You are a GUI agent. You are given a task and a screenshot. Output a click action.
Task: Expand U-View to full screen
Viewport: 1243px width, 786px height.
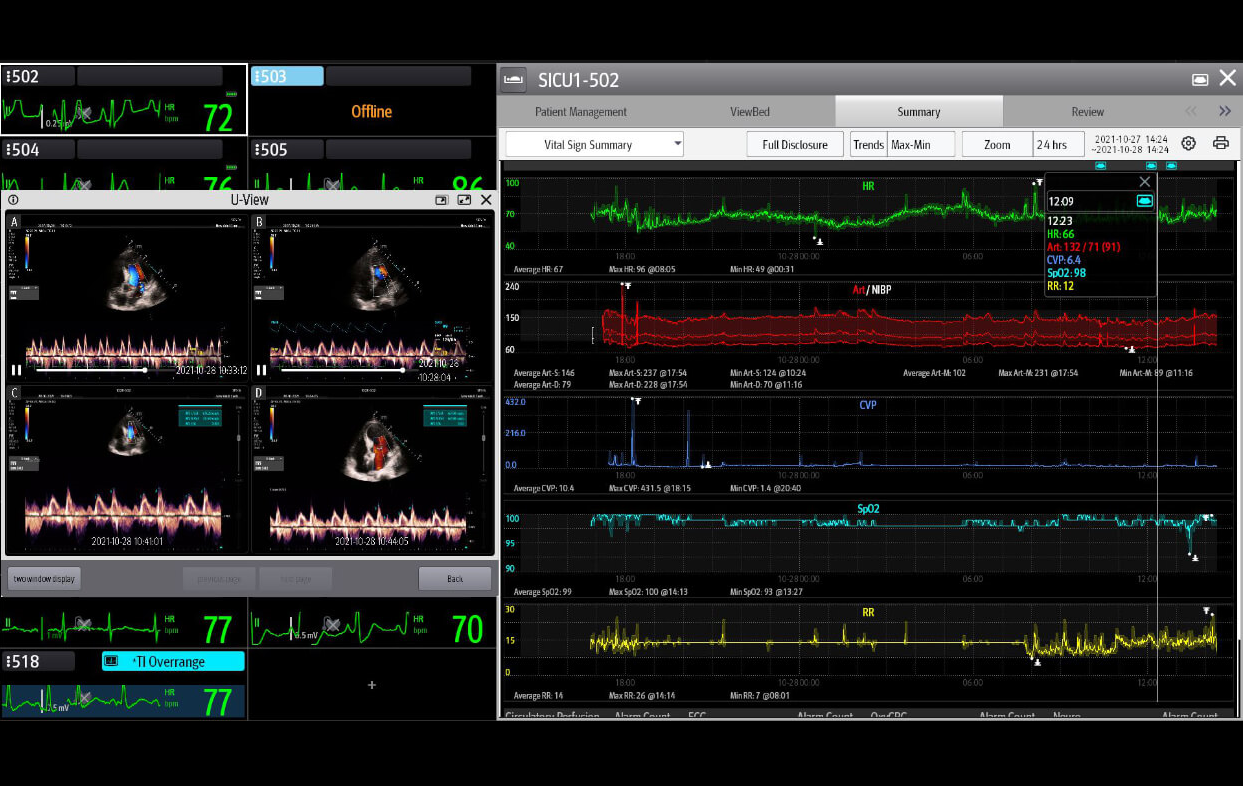464,200
